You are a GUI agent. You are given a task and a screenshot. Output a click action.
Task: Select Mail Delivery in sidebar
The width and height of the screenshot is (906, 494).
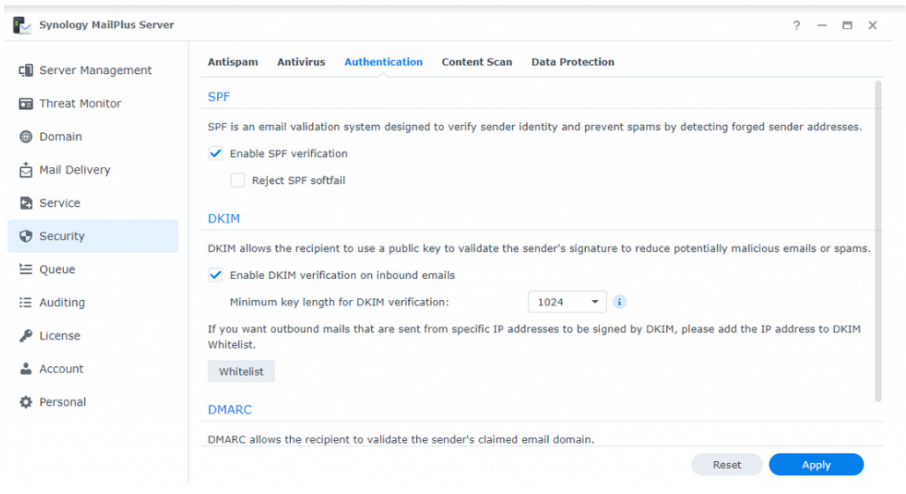[x=93, y=170]
